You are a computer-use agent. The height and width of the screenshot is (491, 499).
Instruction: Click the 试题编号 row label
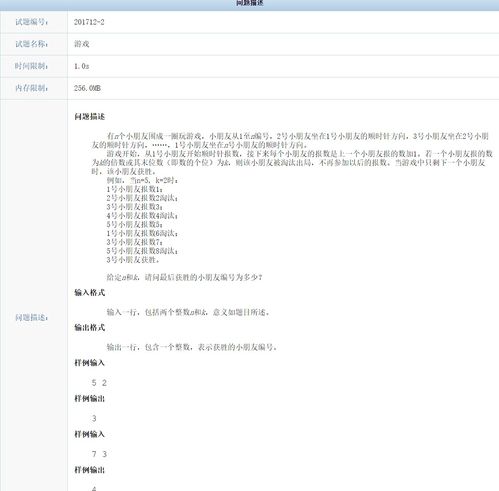[x=31, y=22]
